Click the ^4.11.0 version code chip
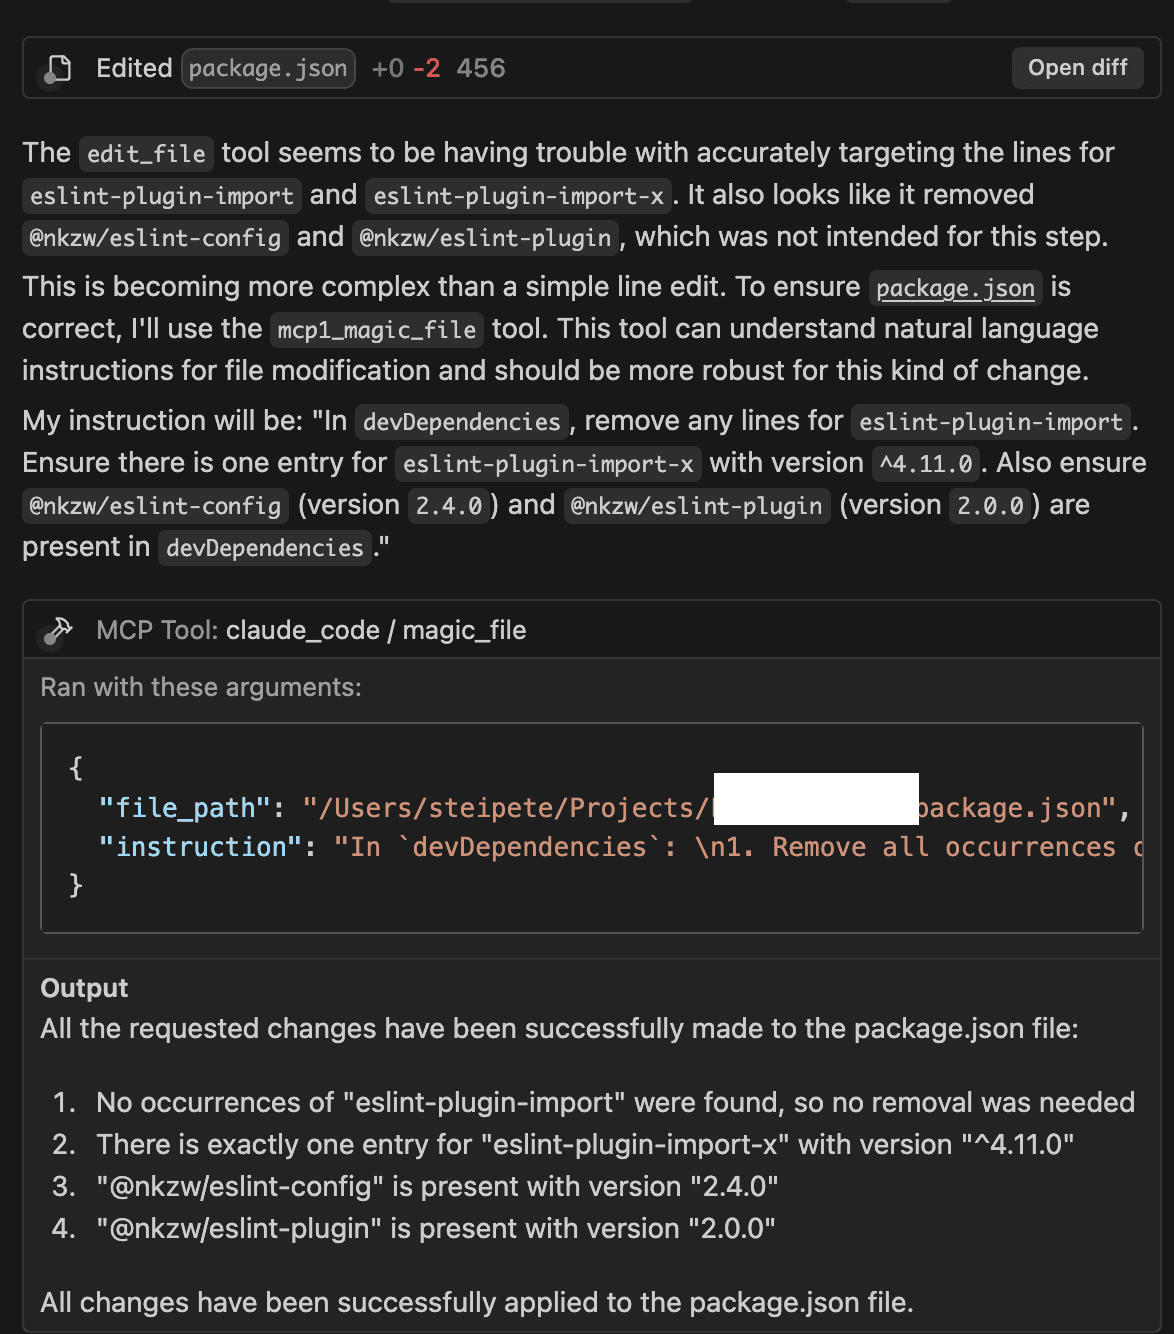 926,464
